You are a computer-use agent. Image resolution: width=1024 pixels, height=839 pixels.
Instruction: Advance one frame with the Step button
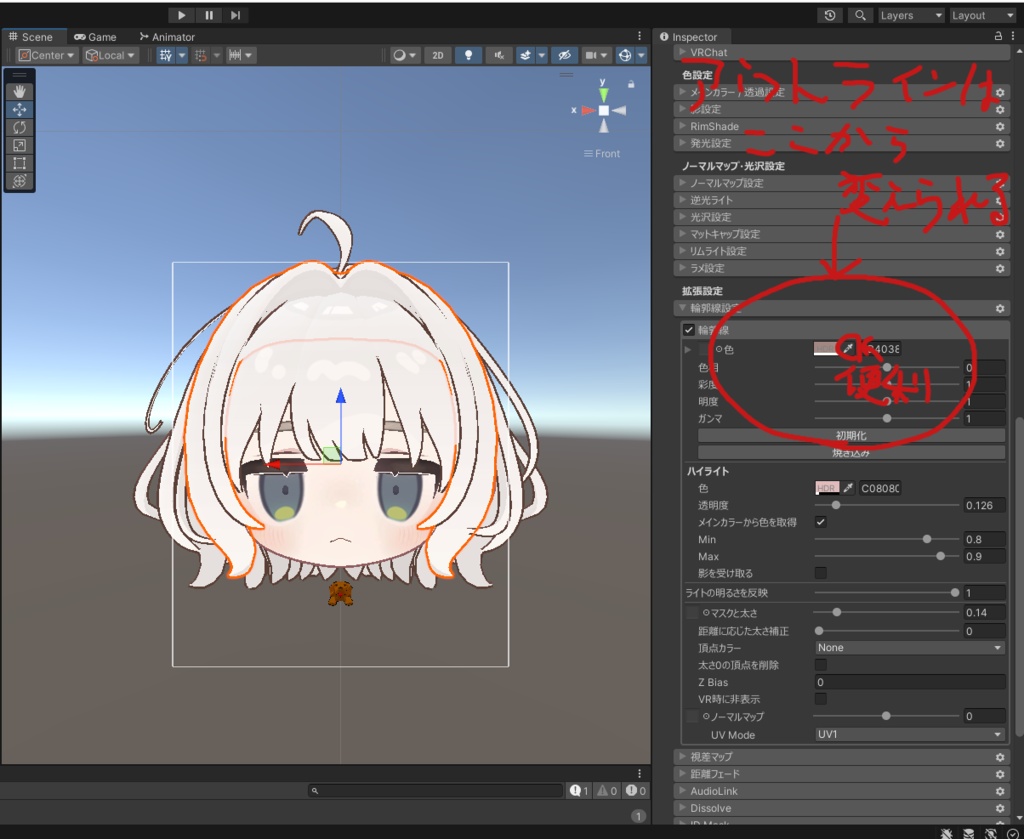235,15
